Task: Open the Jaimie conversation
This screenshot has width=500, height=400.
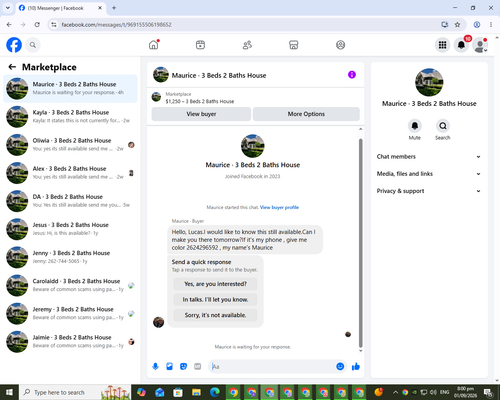Action: 70,342
